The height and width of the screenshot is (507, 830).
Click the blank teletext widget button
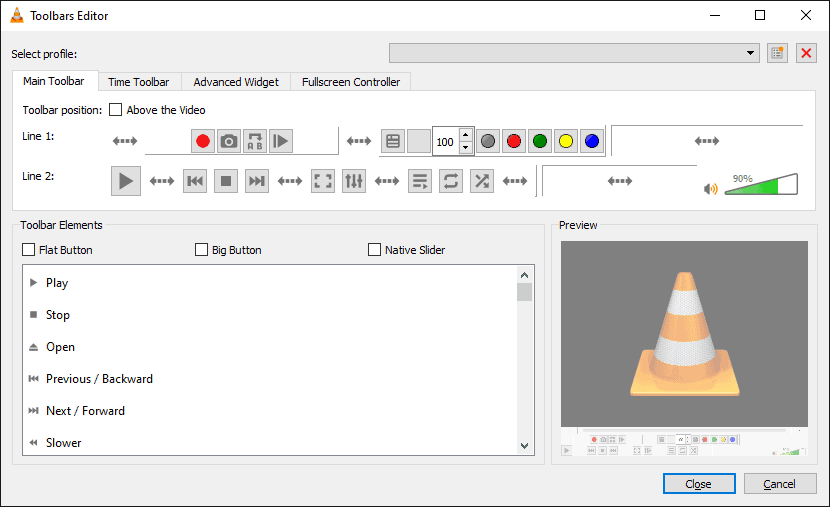pyautogui.click(x=419, y=141)
